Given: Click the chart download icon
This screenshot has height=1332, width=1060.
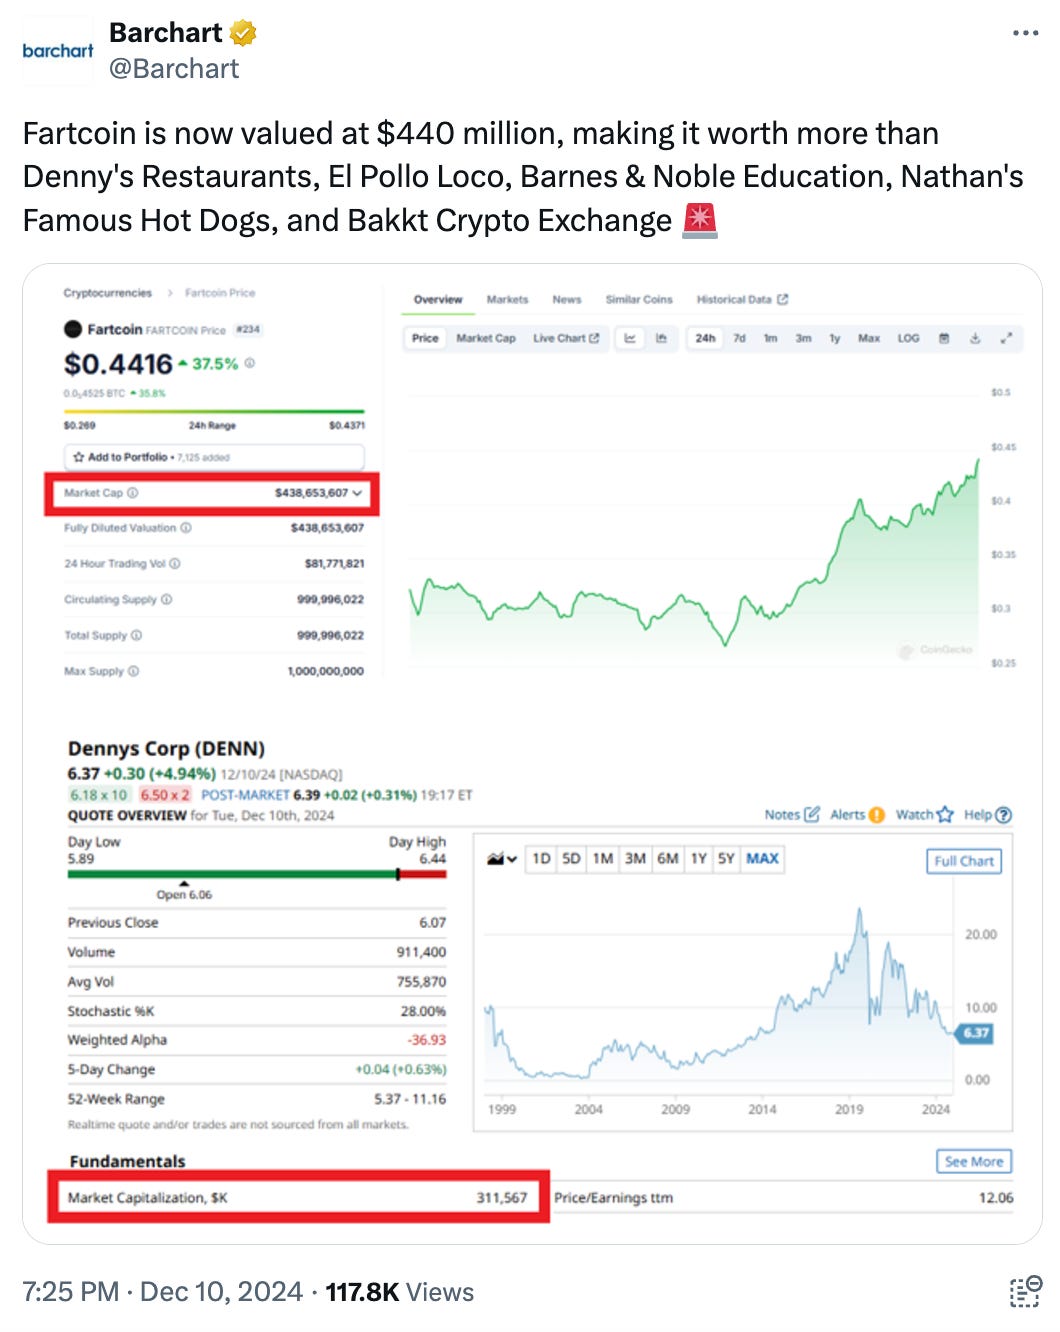Looking at the screenshot, I should pyautogui.click(x=975, y=338).
